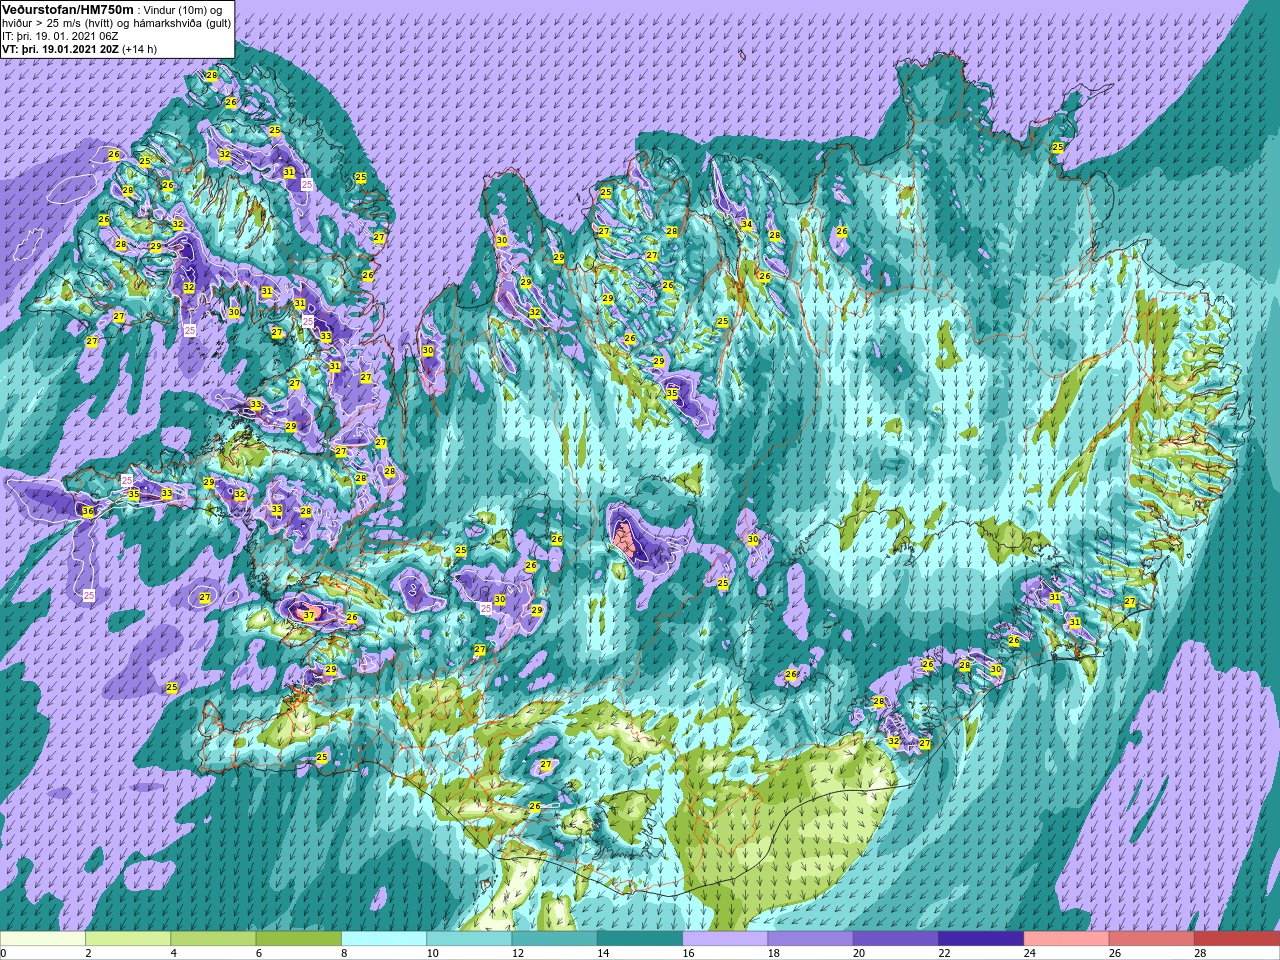Choose the dark teal 14–16 legend swatch
Image resolution: width=1280 pixels, height=960 pixels.
click(640, 939)
